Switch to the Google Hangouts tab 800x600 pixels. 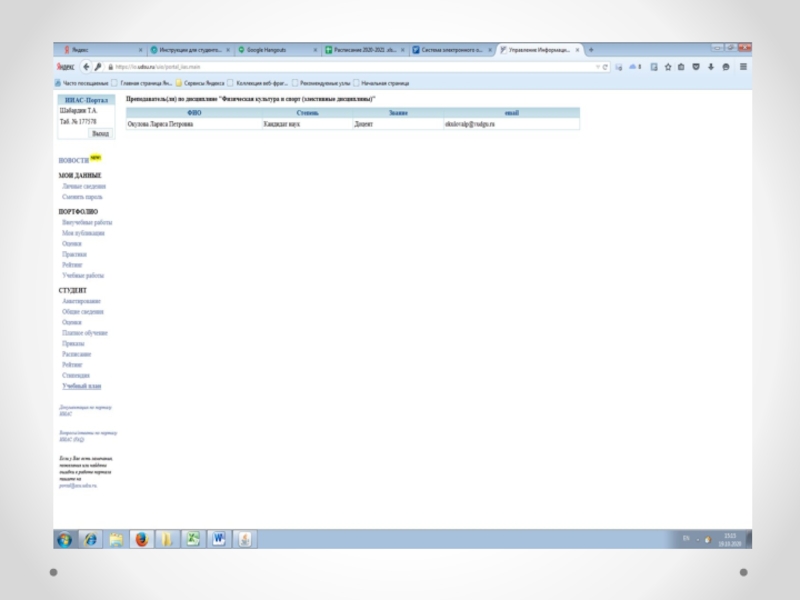(x=277, y=50)
